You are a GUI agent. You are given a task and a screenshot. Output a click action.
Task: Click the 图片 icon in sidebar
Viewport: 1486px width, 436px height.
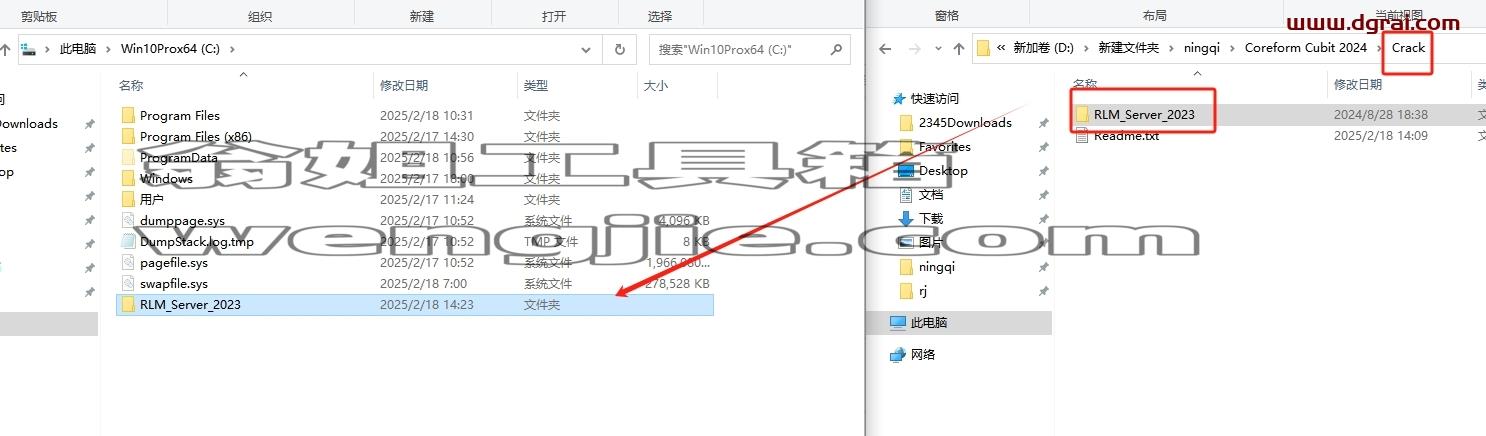click(x=906, y=242)
